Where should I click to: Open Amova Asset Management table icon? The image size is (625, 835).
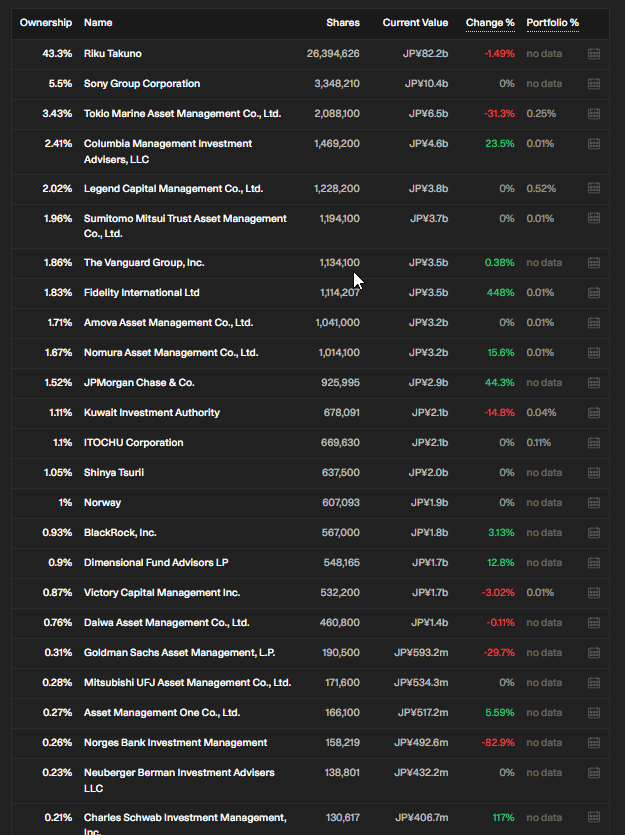pyautogui.click(x=594, y=323)
